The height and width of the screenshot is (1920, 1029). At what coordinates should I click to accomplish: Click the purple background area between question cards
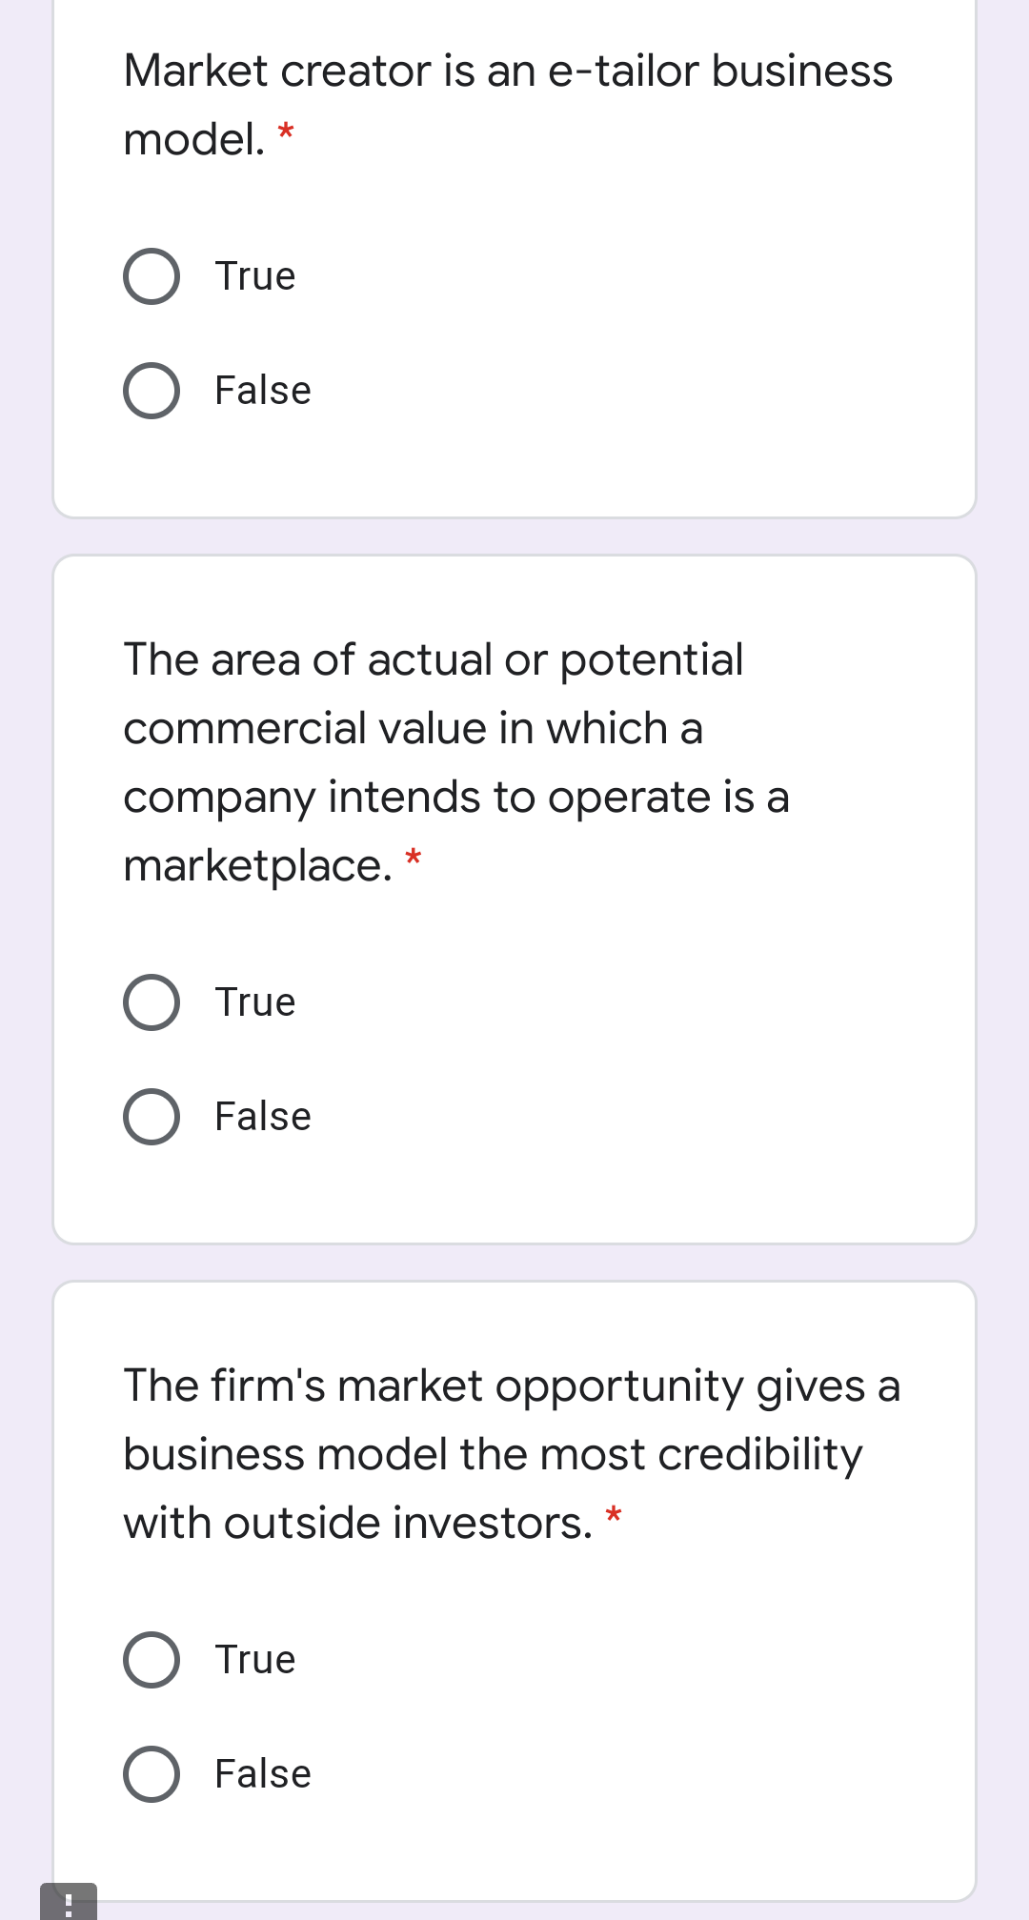pyautogui.click(x=516, y=535)
